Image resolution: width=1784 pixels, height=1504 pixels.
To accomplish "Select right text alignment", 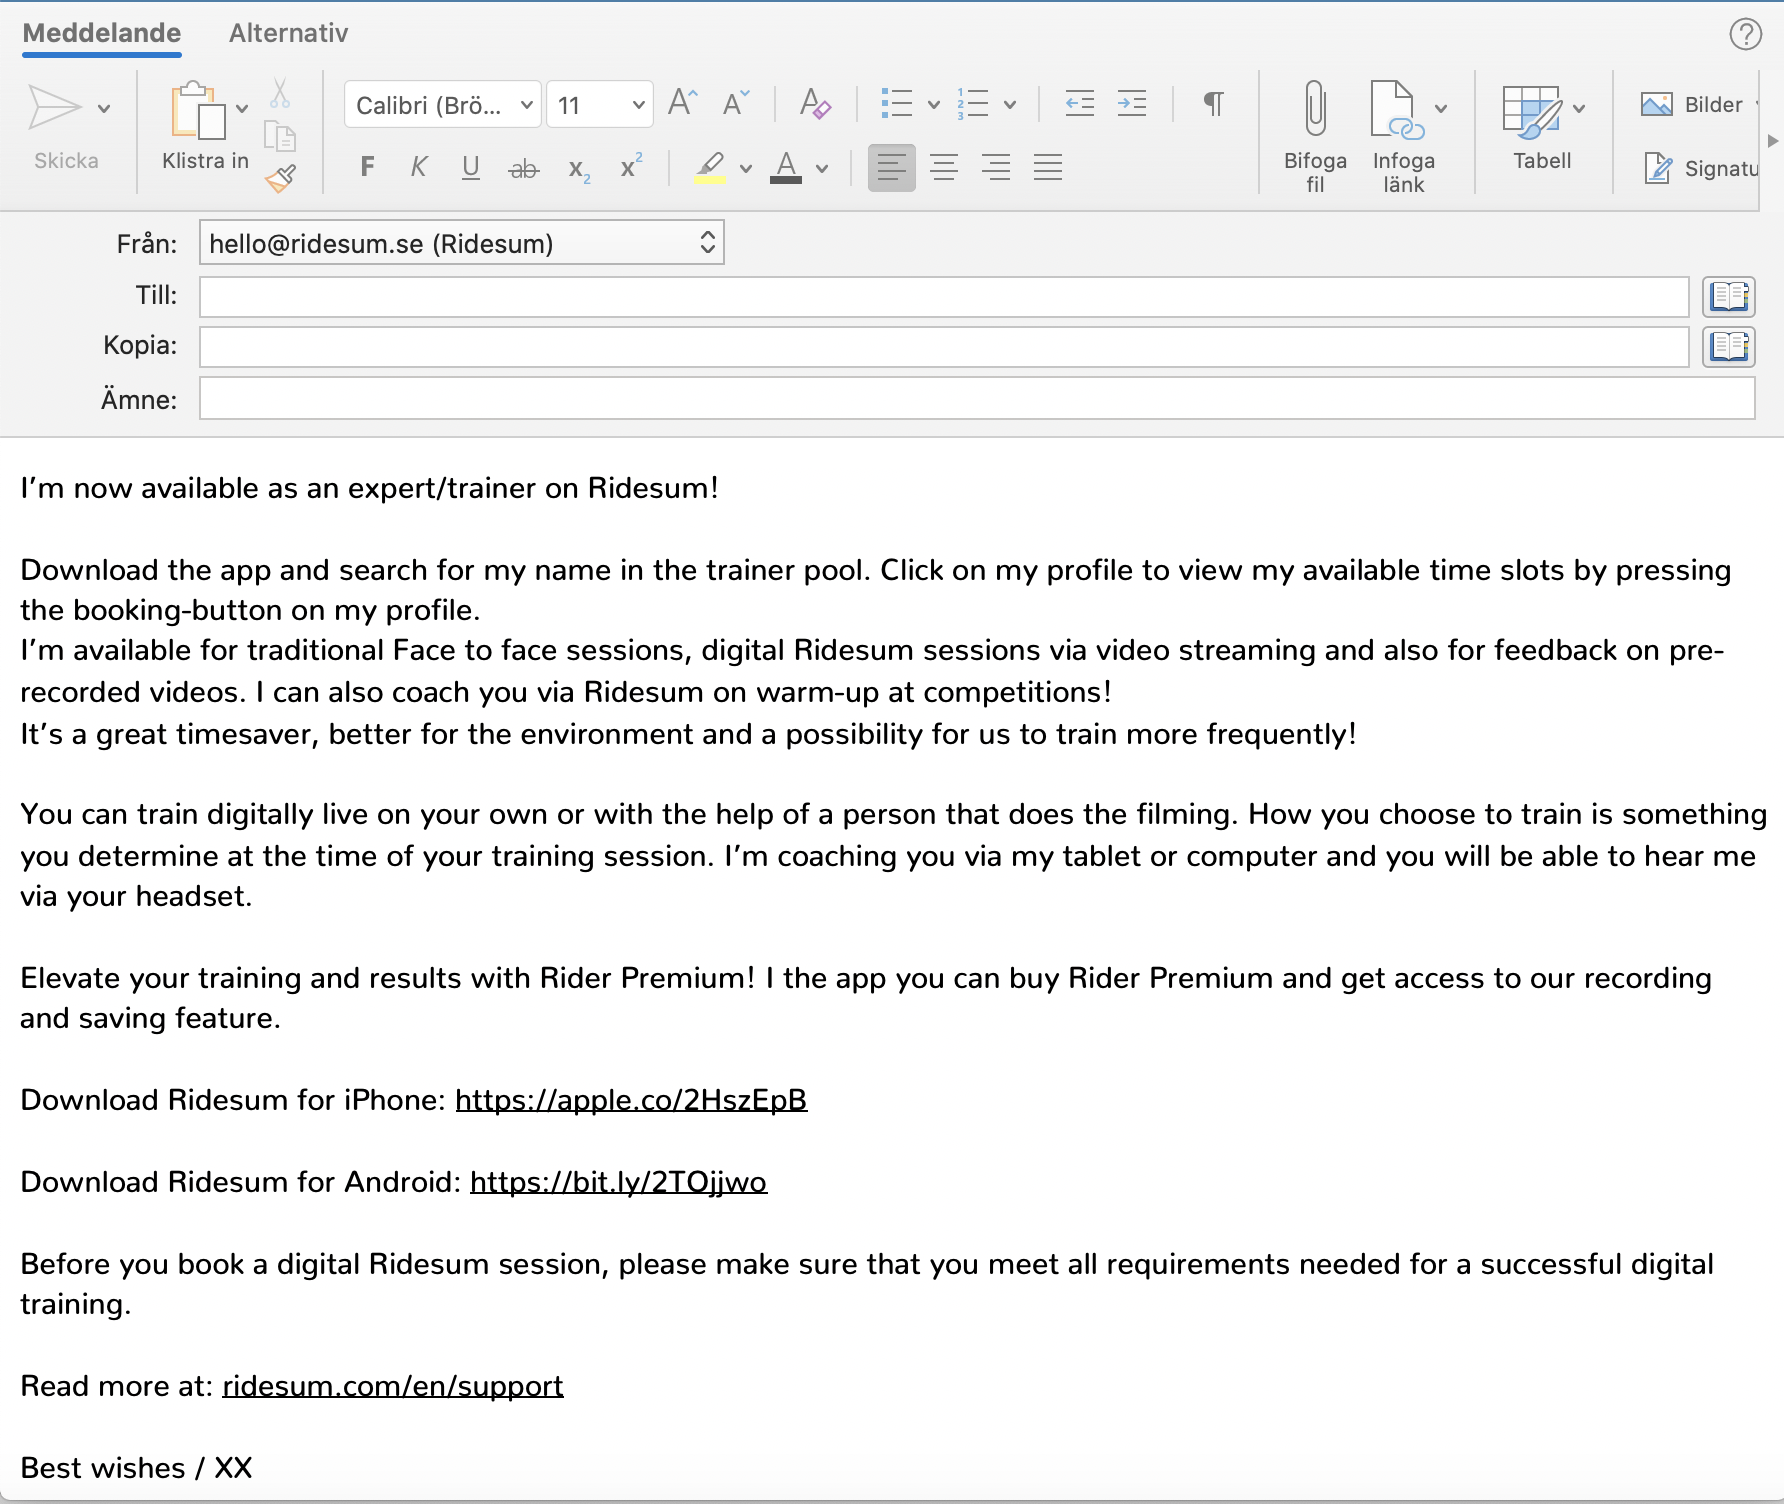I will [x=996, y=167].
